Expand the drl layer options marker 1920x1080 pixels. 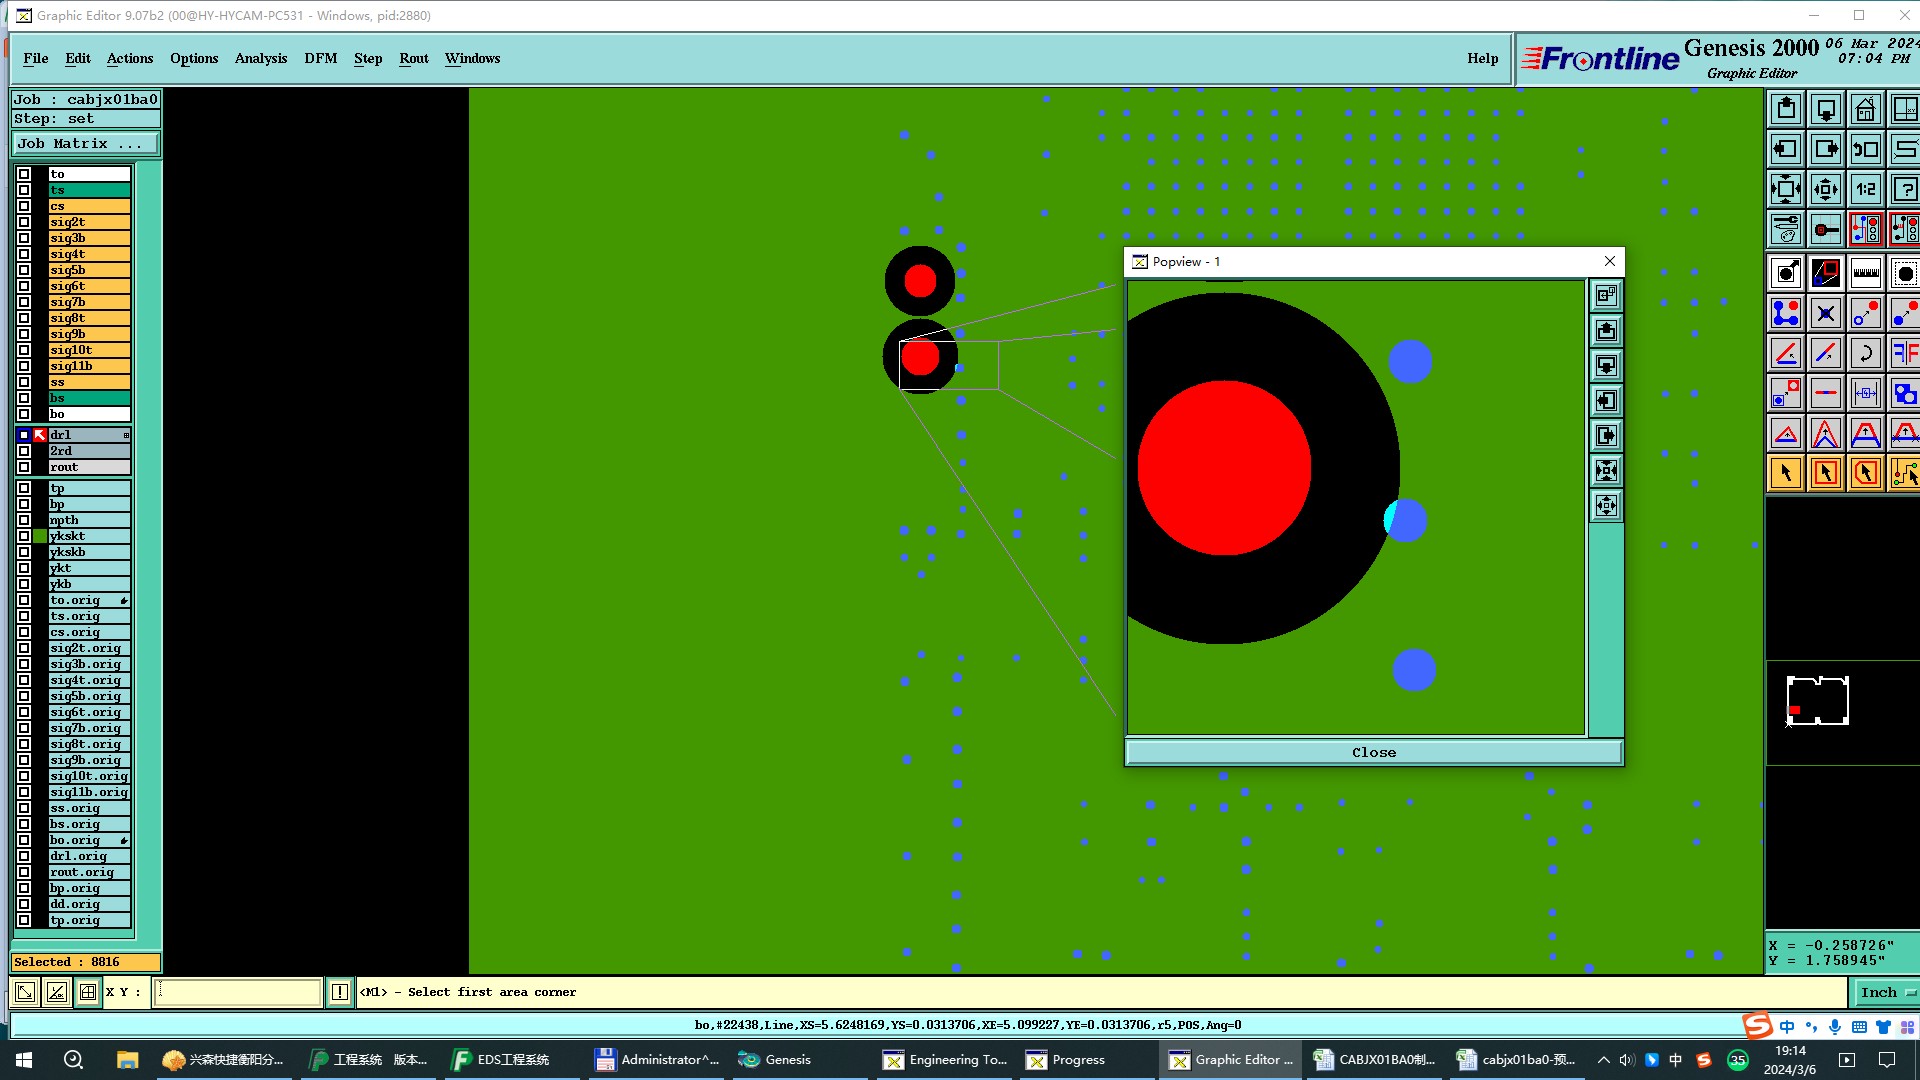point(126,435)
